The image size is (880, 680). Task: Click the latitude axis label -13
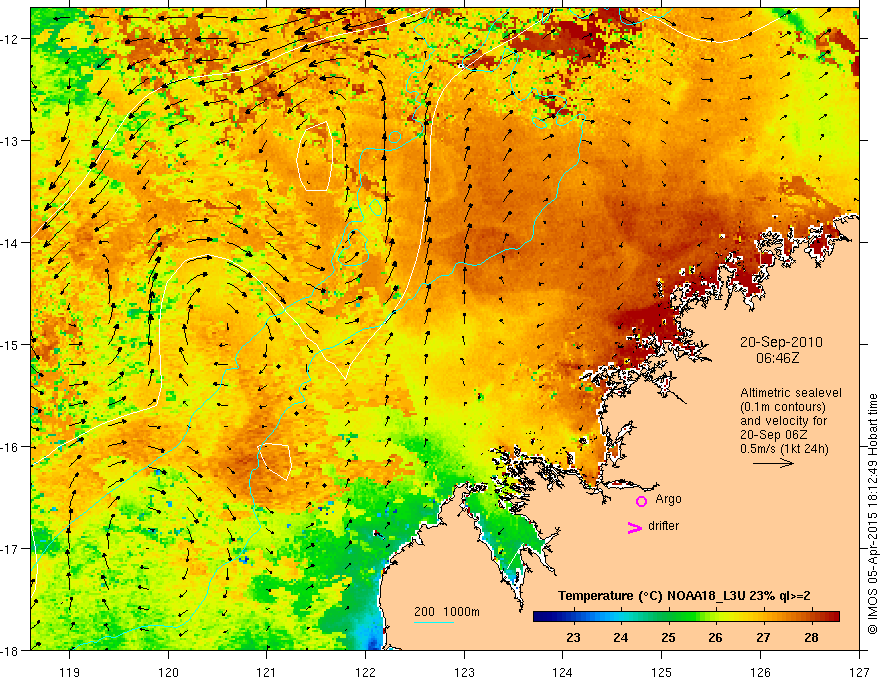[11, 141]
